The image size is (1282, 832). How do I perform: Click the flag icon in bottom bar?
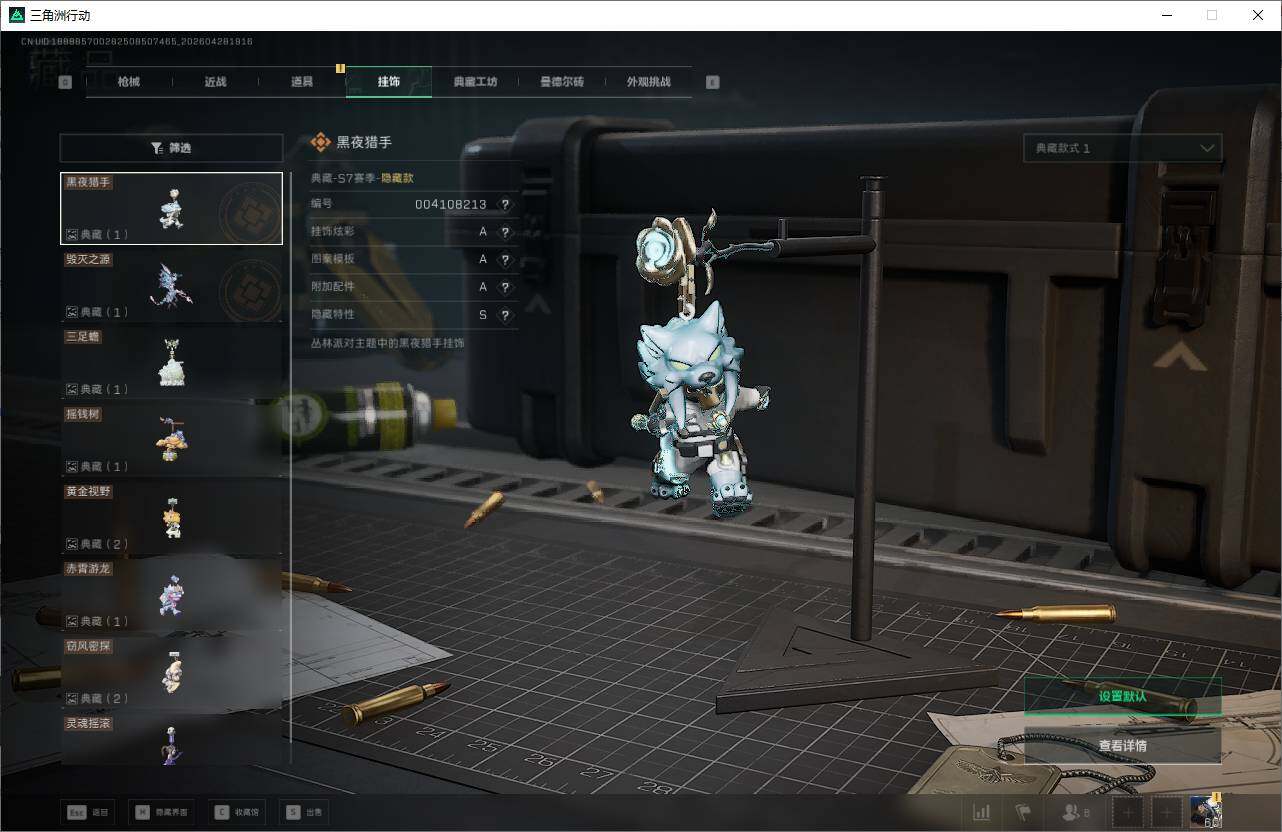pyautogui.click(x=1022, y=813)
